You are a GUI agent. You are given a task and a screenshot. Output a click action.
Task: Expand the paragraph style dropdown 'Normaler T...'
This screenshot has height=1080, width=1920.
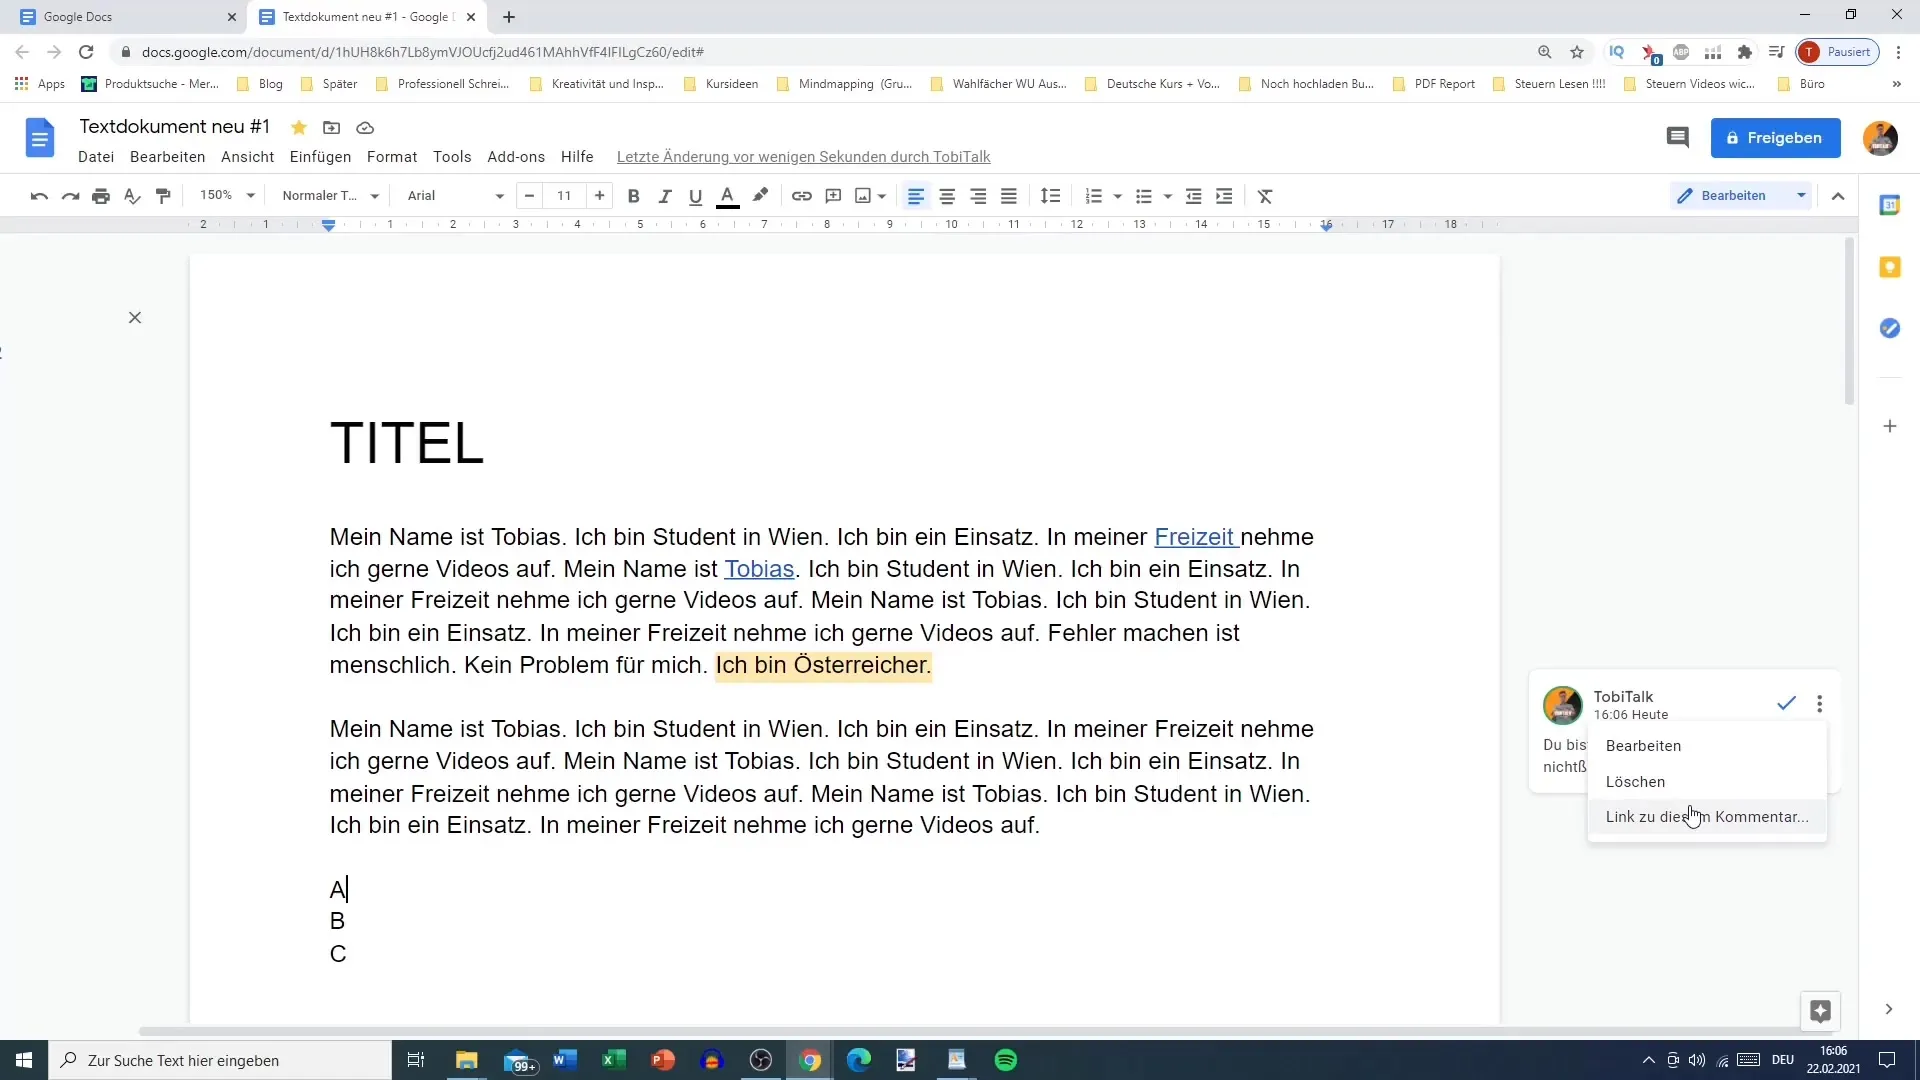pyautogui.click(x=373, y=195)
